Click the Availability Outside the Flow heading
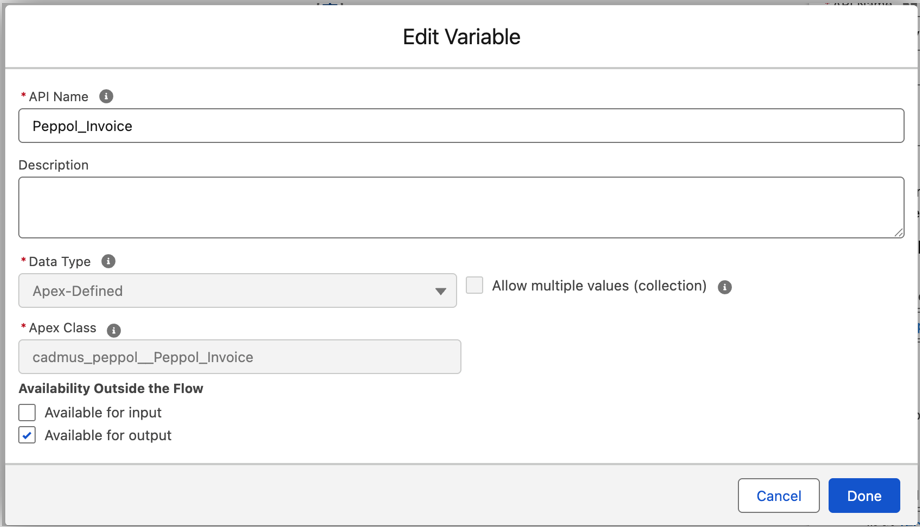Image resolution: width=920 pixels, height=527 pixels. (x=111, y=388)
